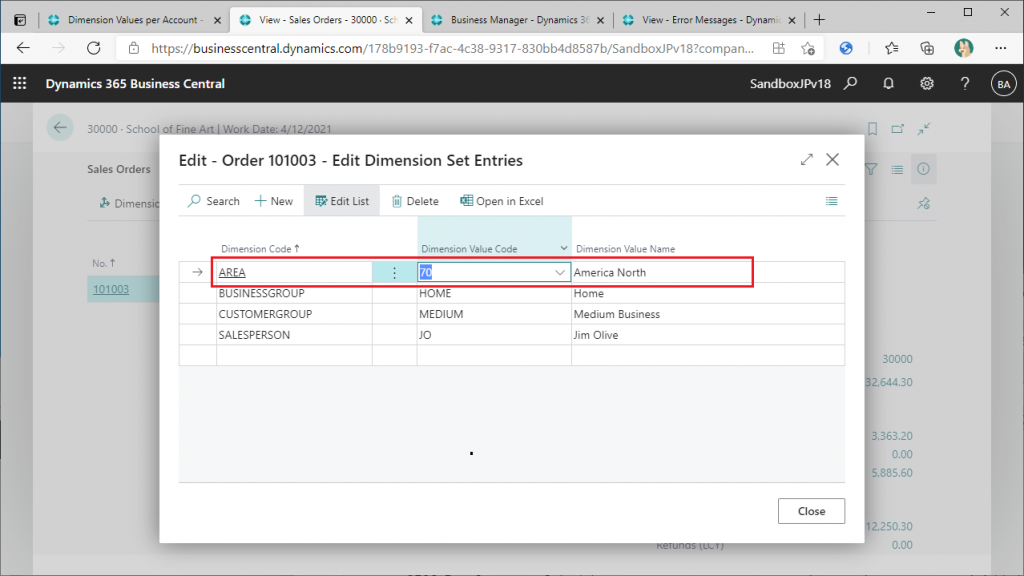
Task: Open the browser profile picture
Action: pos(963,48)
